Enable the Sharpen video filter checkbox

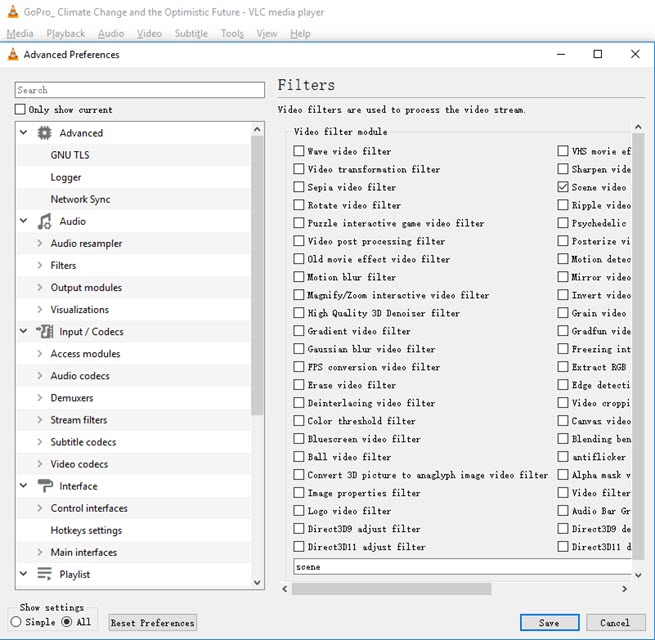563,169
